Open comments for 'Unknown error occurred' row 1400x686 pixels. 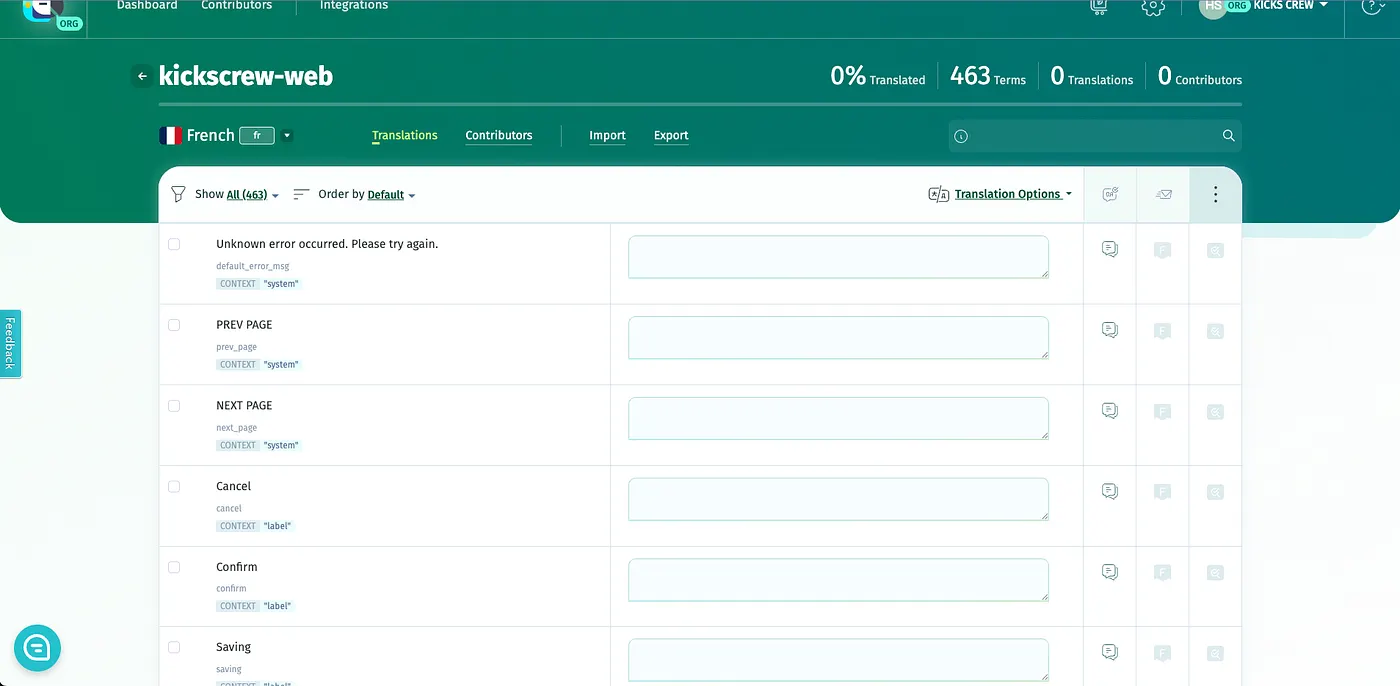click(1109, 249)
